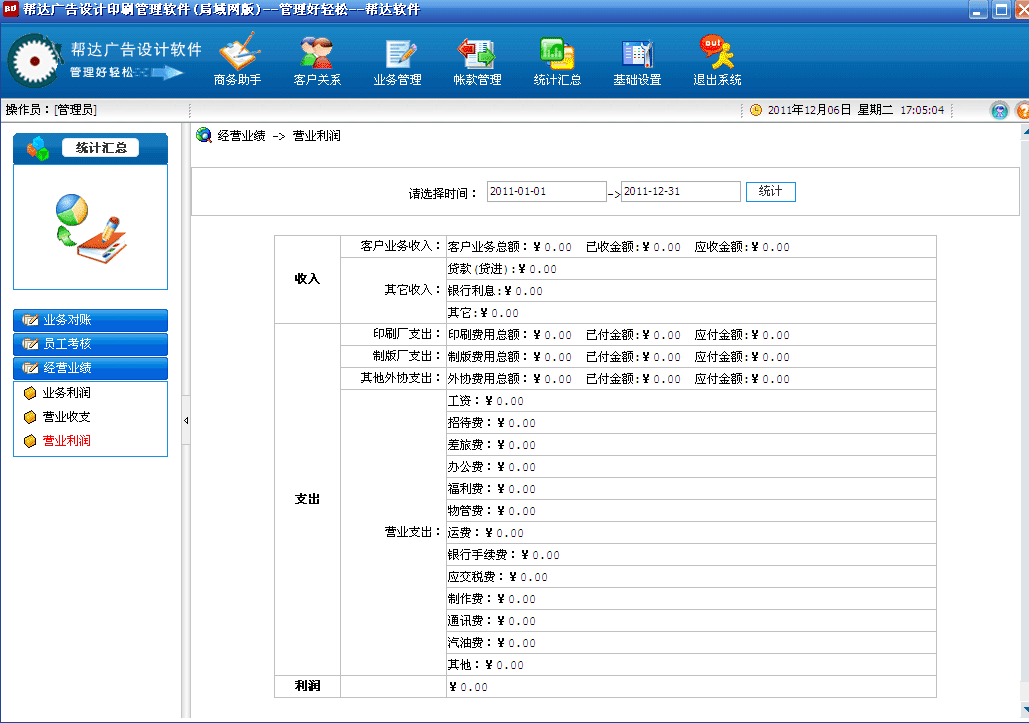Click the 支出 row header
This screenshot has height=723, width=1029.
pos(307,499)
